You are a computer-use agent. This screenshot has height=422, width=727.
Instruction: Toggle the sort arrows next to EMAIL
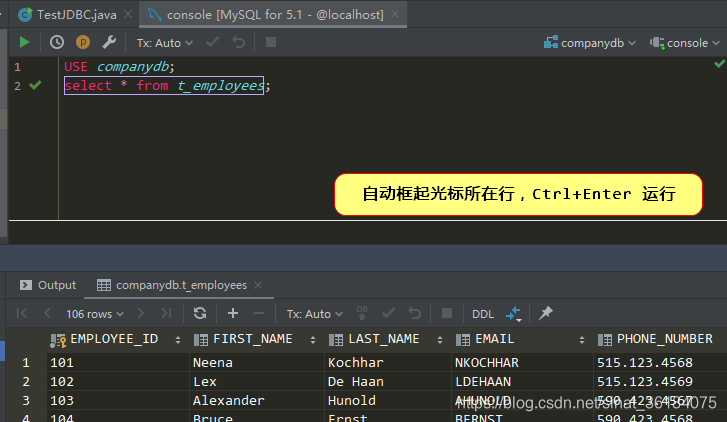click(581, 340)
